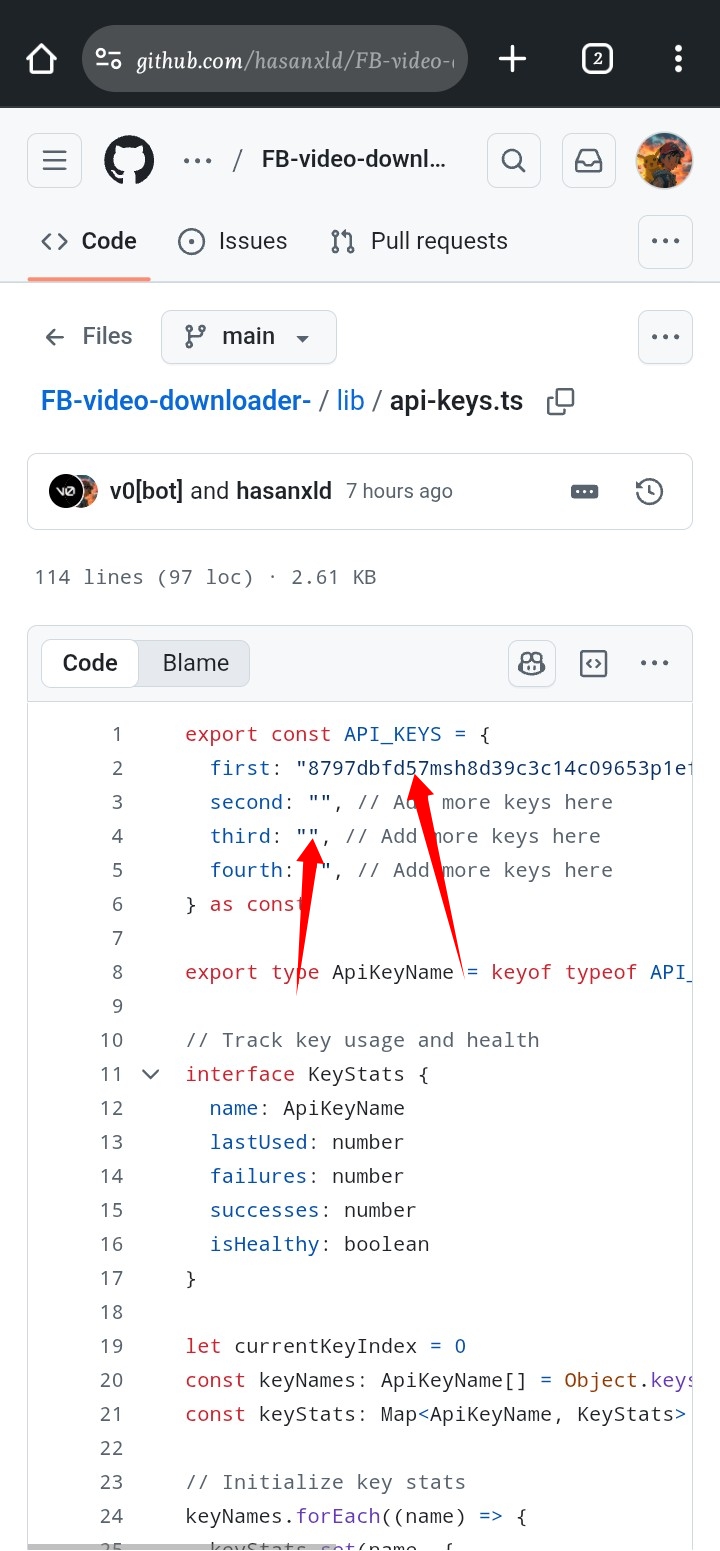Viewport: 720px width, 1551px height.
Task: Open the Pull requests tab
Action: [419, 241]
